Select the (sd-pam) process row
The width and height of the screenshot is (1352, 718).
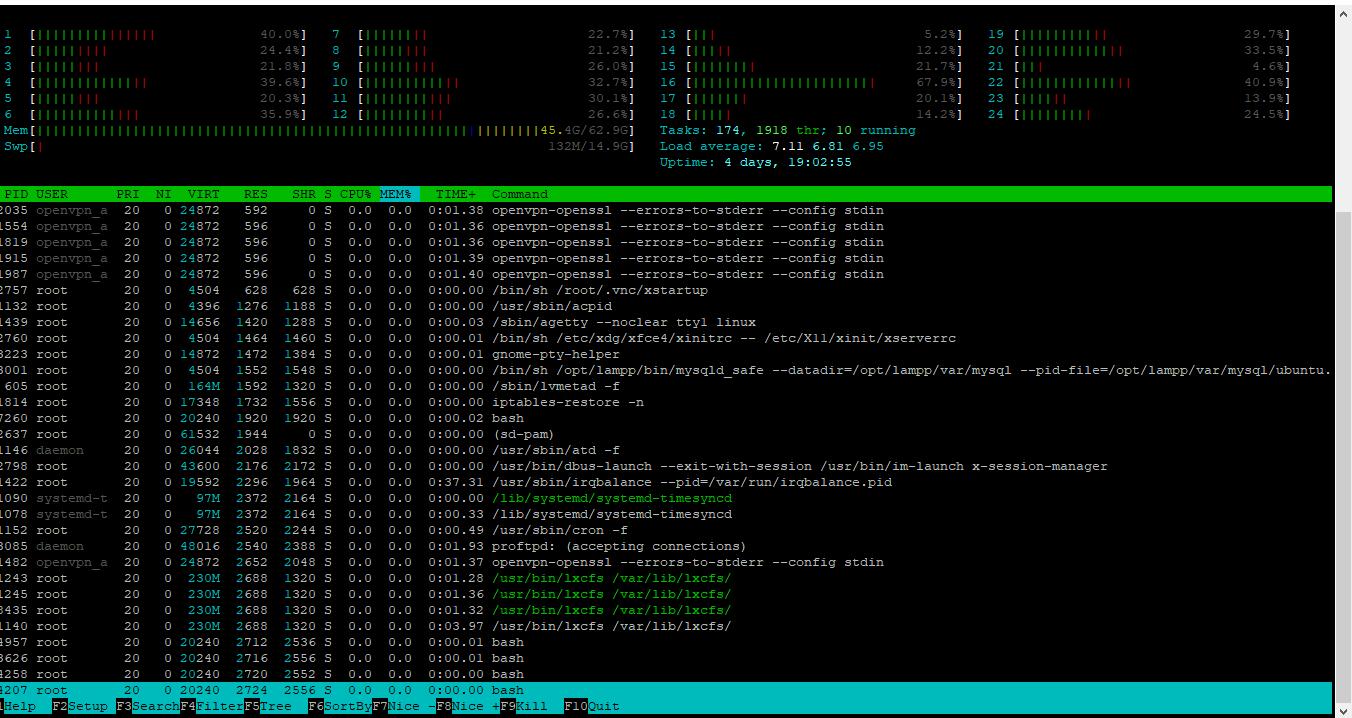click(x=666, y=434)
